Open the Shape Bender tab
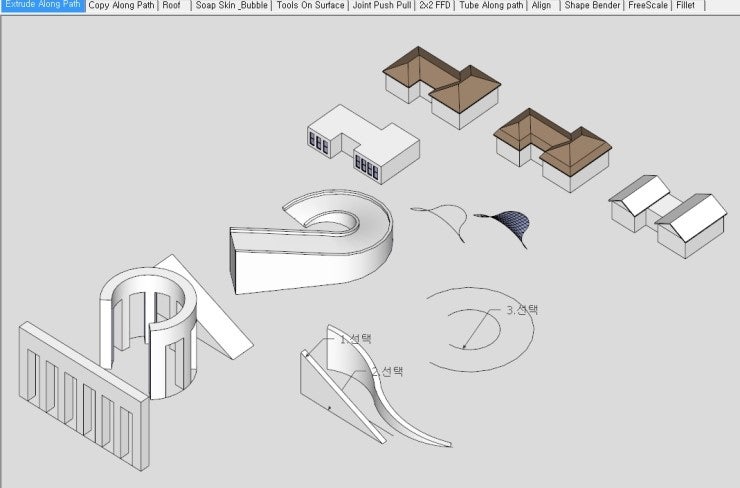 coord(592,5)
